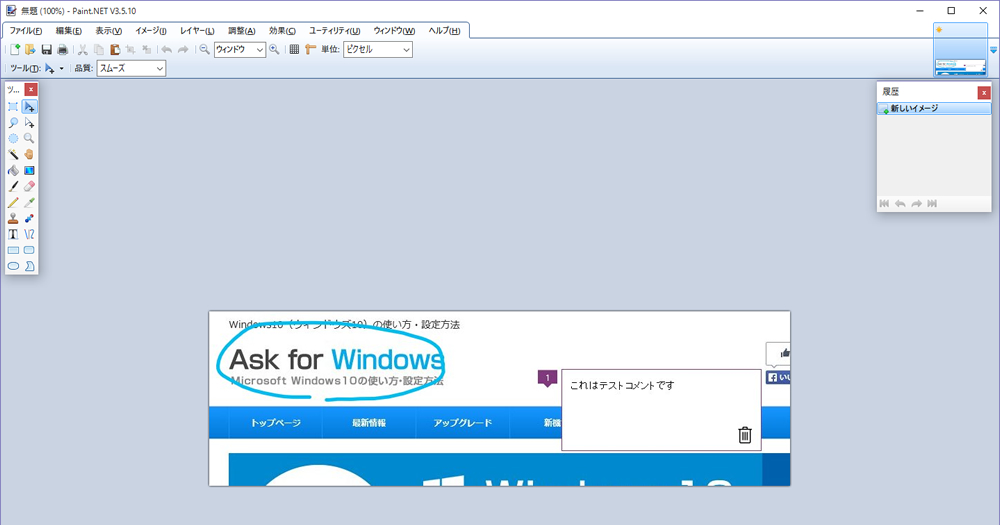Image resolution: width=1000 pixels, height=525 pixels.
Task: Select the Move Selected Pixels tool in tools panel
Action: click(x=29, y=107)
